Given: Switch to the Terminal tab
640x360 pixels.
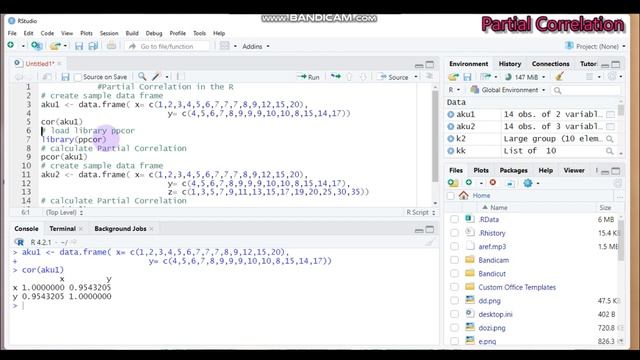Looking at the screenshot, I should (x=62, y=229).
